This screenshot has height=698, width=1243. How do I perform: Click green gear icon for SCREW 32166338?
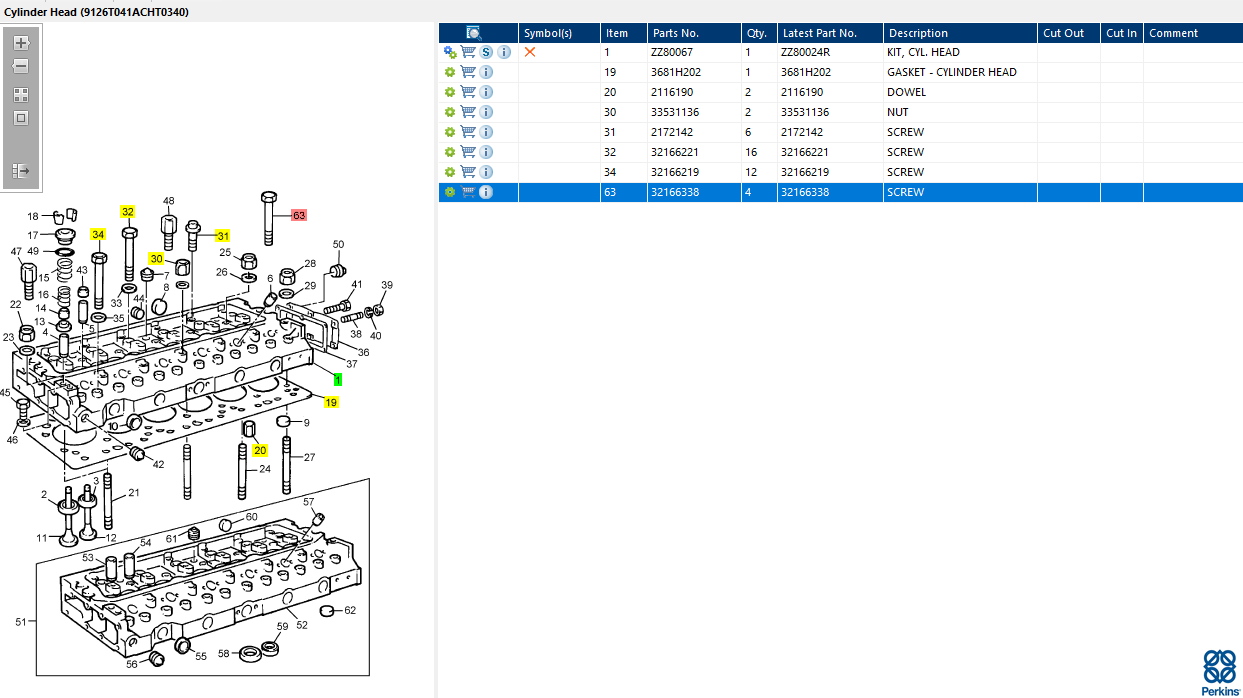coord(450,192)
